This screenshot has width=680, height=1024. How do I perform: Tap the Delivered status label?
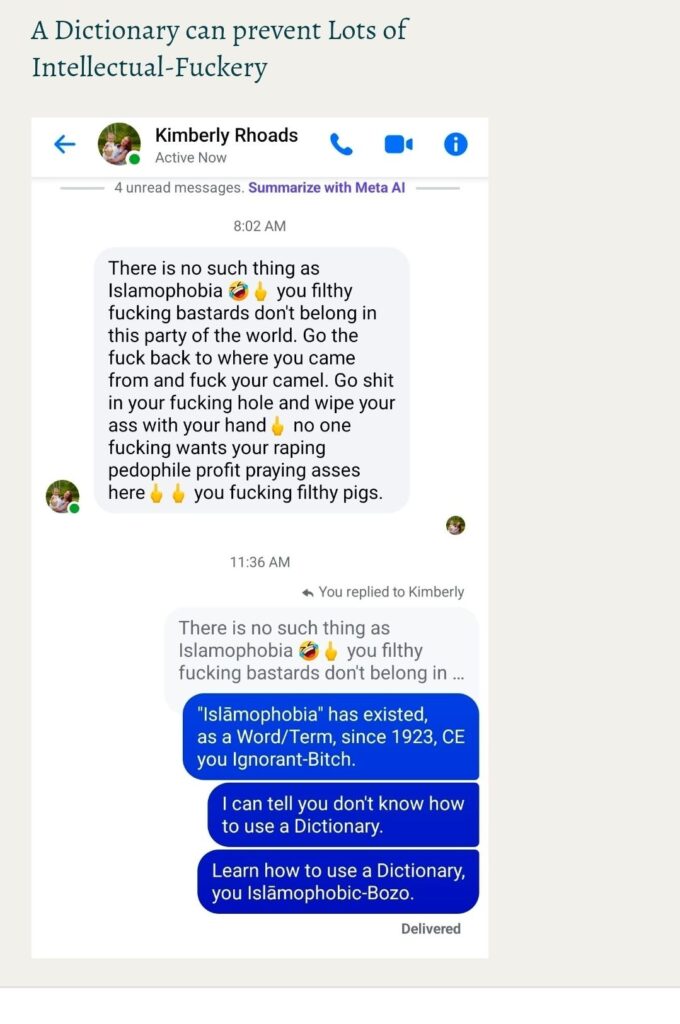430,929
